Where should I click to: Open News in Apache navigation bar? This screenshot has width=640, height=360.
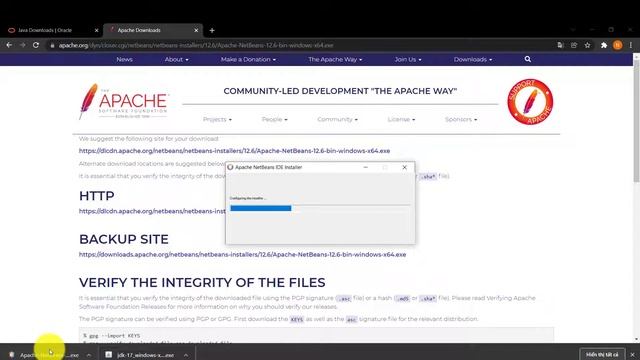(124, 59)
